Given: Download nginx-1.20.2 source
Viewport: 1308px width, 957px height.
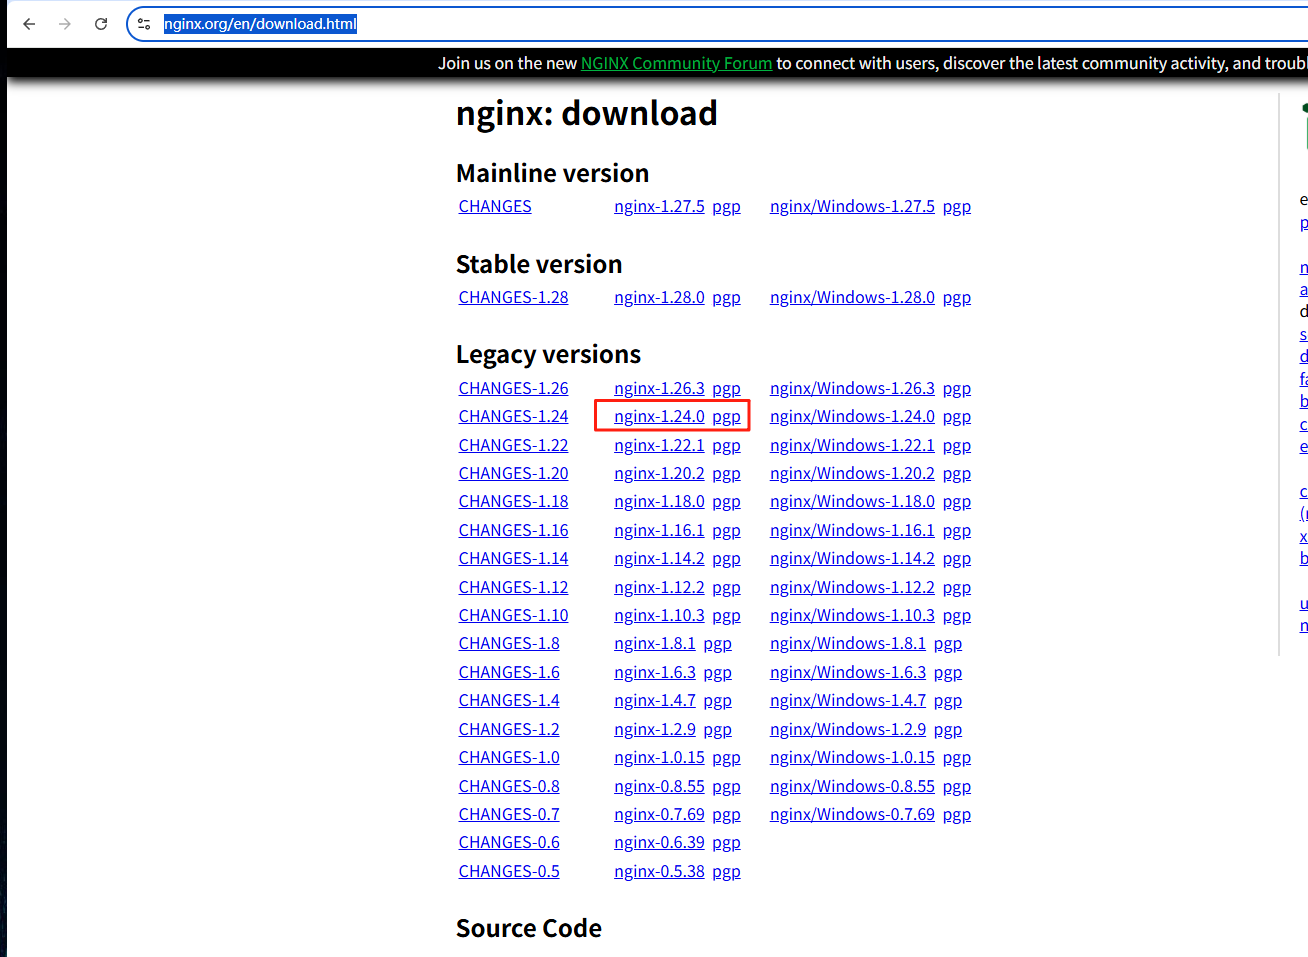Looking at the screenshot, I should 659,473.
